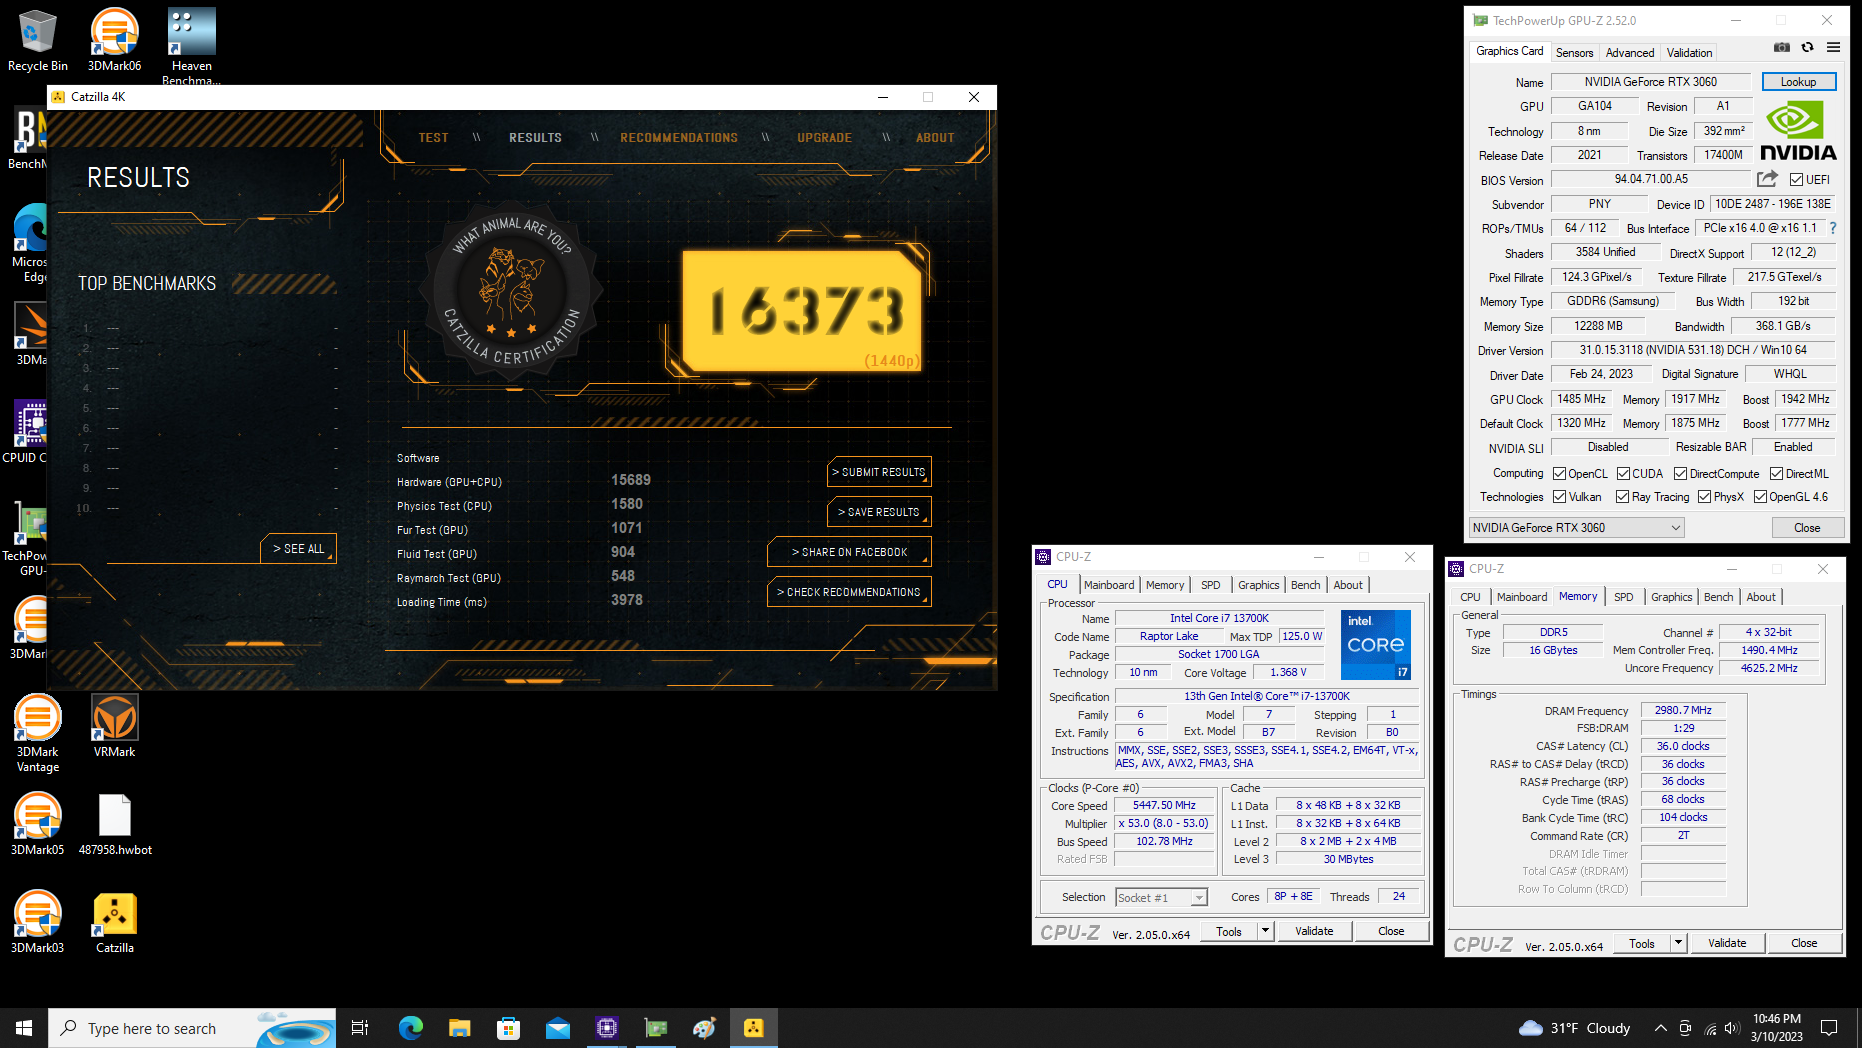Go to RECOMMENDATIONS in Catzilla menu

click(679, 138)
